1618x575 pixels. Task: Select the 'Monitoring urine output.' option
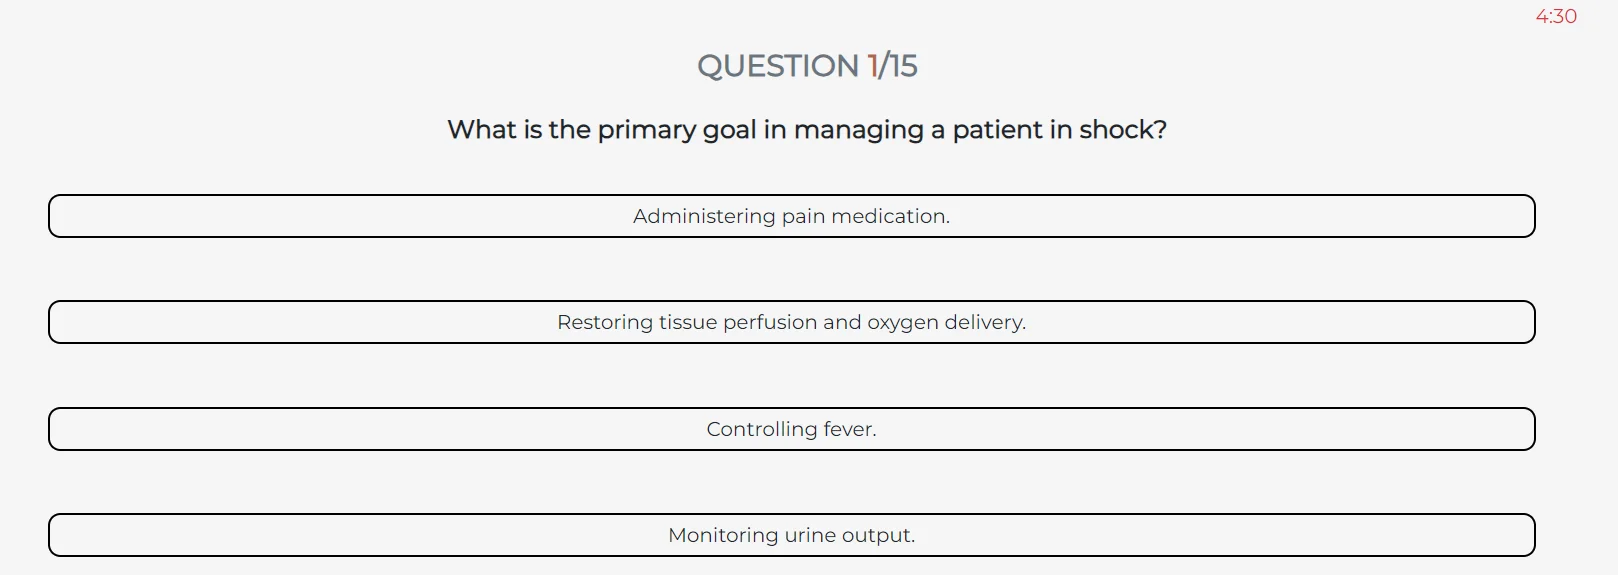[791, 535]
